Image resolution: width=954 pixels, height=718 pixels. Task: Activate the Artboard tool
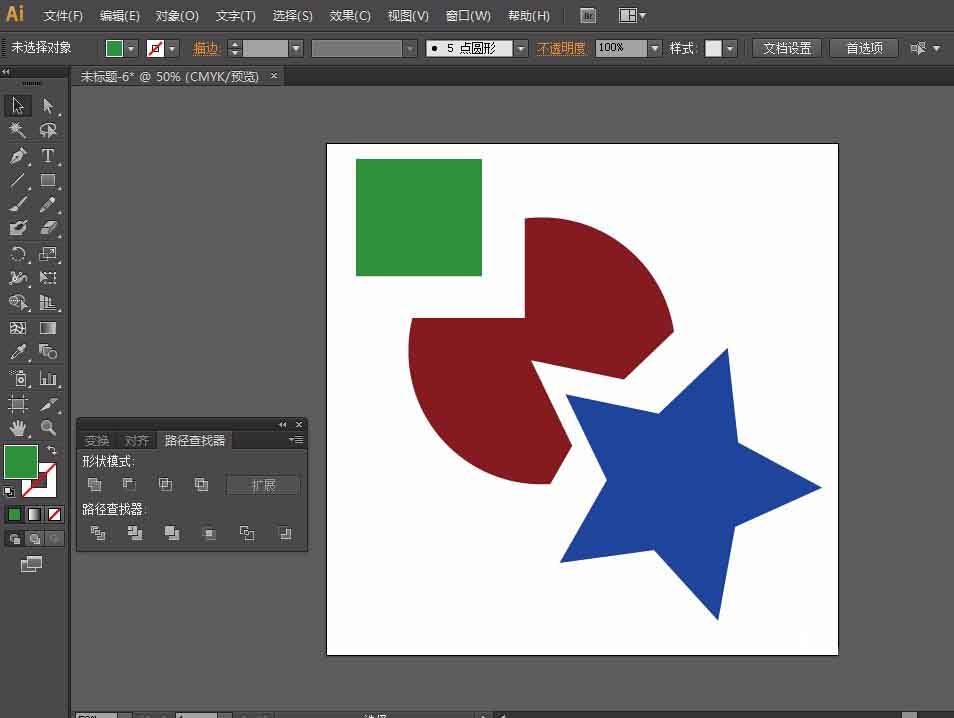click(18, 403)
